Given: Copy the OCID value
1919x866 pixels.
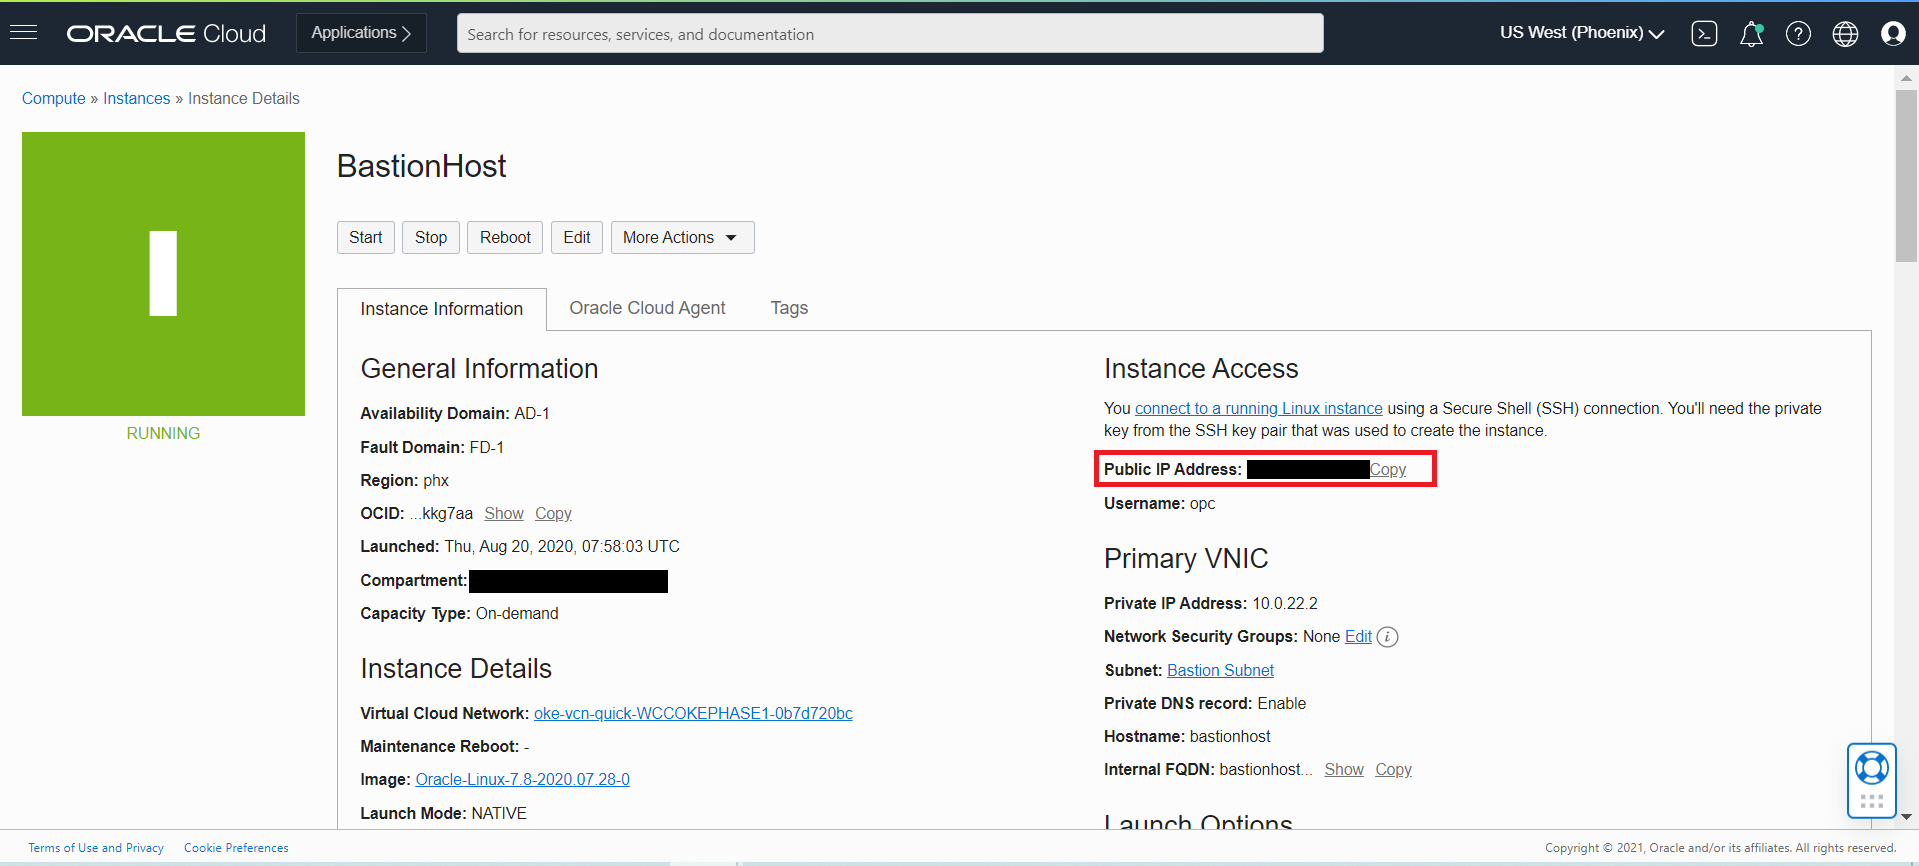Looking at the screenshot, I should [553, 513].
